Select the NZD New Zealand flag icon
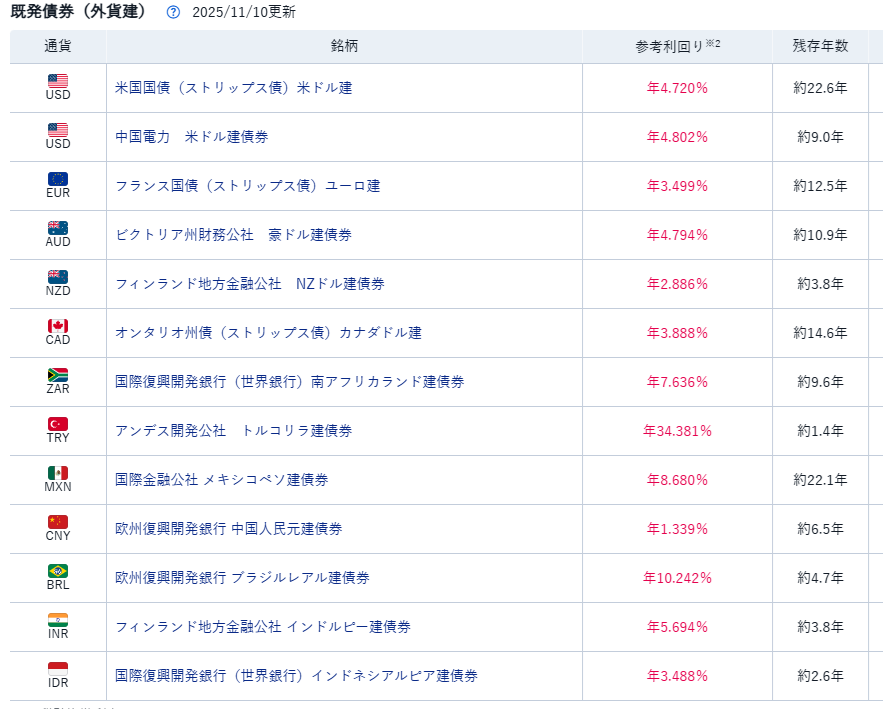 (58, 277)
